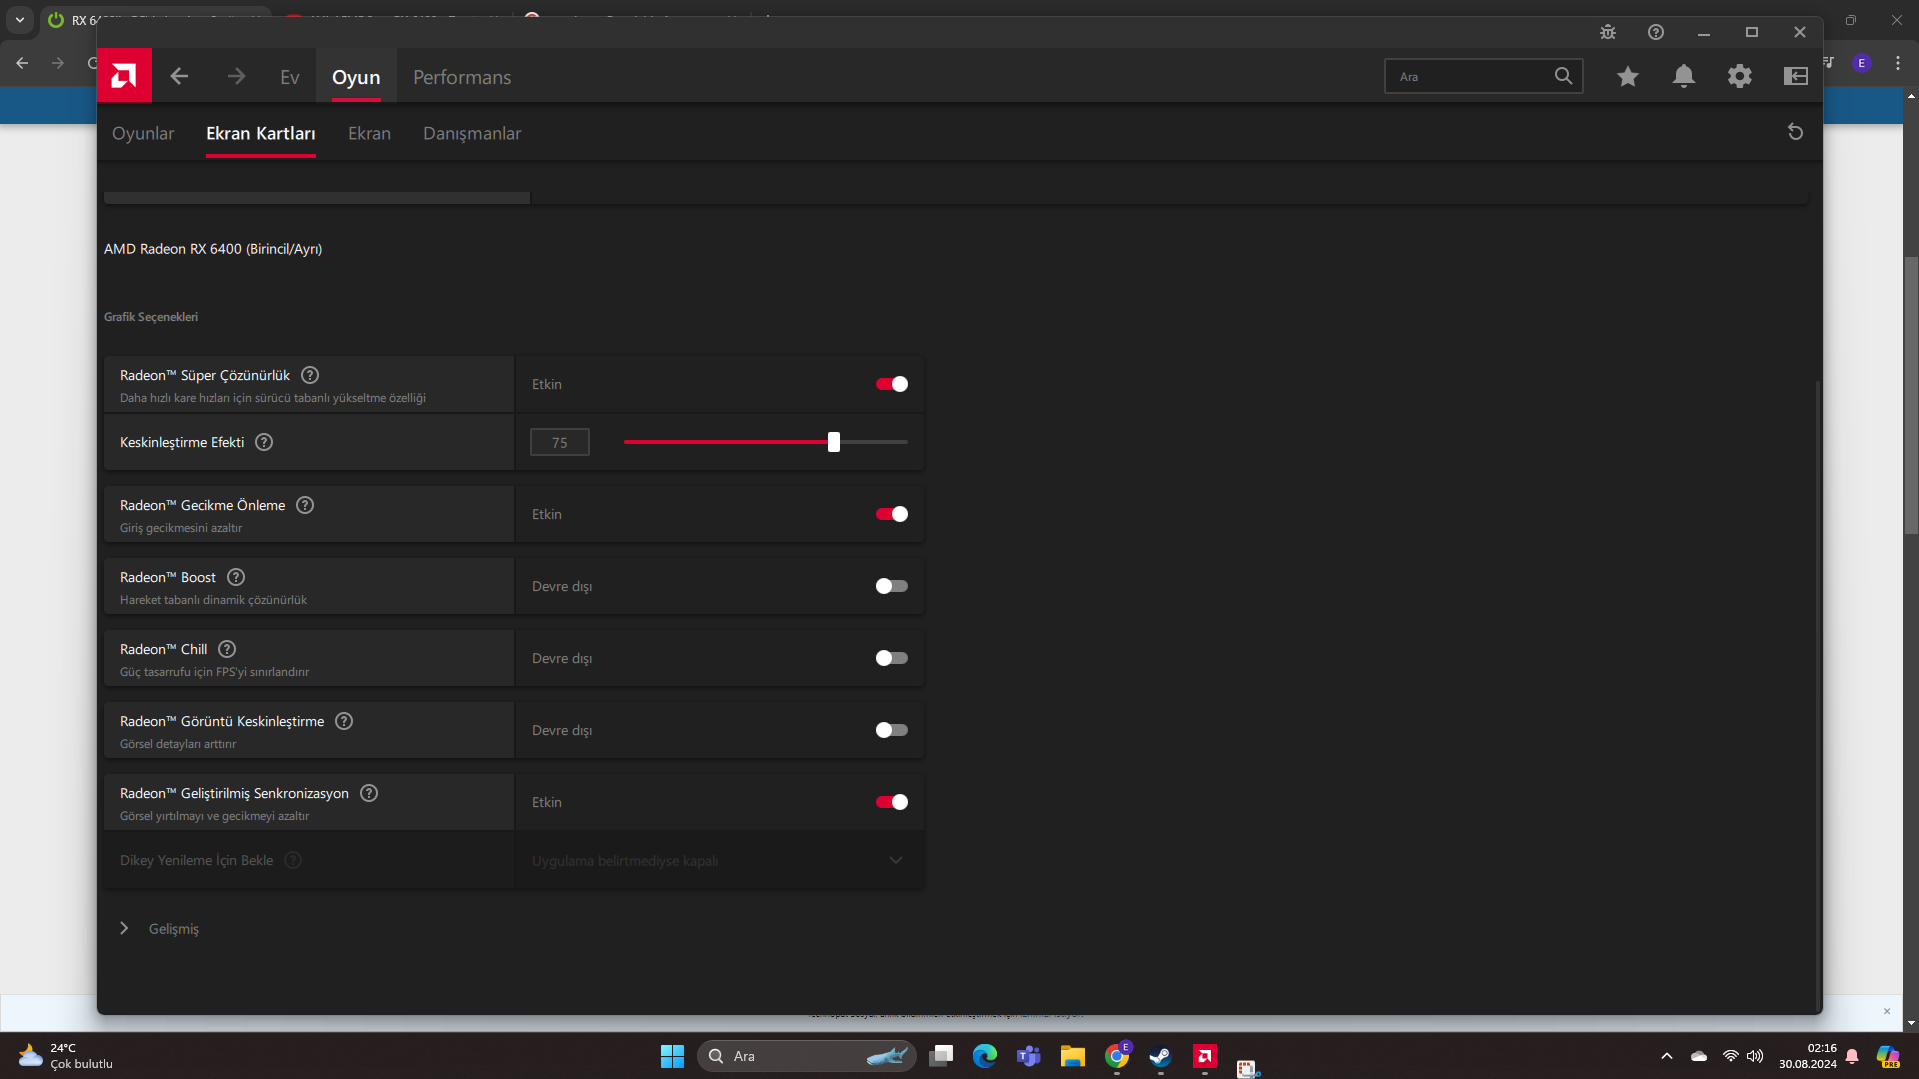Click the Keskinleştirme Efekti slider handle

tap(834, 442)
